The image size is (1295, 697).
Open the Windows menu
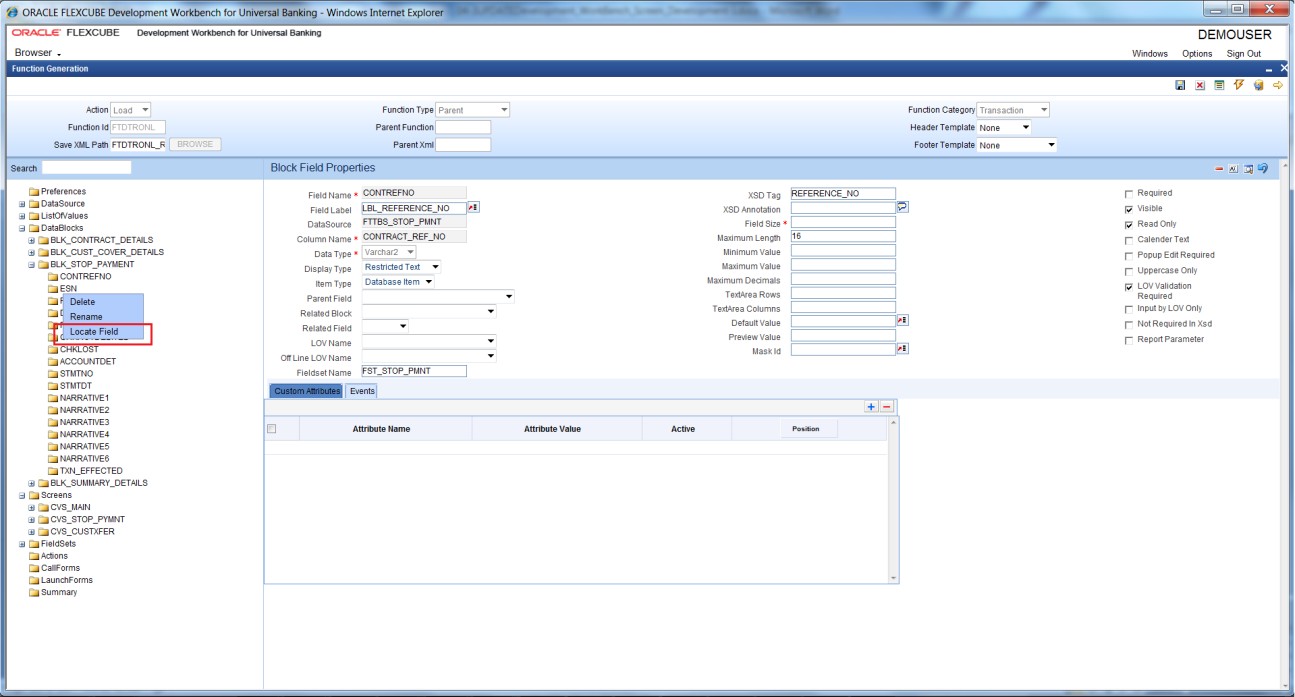(x=1150, y=54)
